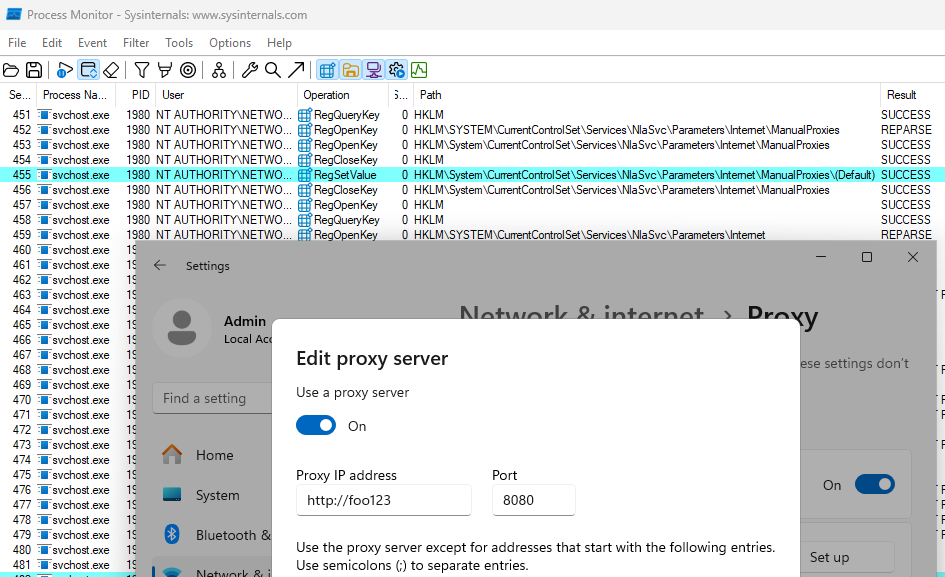The image size is (945, 577).
Task: Open the Highlight marker tool
Action: pyautogui.click(x=164, y=70)
